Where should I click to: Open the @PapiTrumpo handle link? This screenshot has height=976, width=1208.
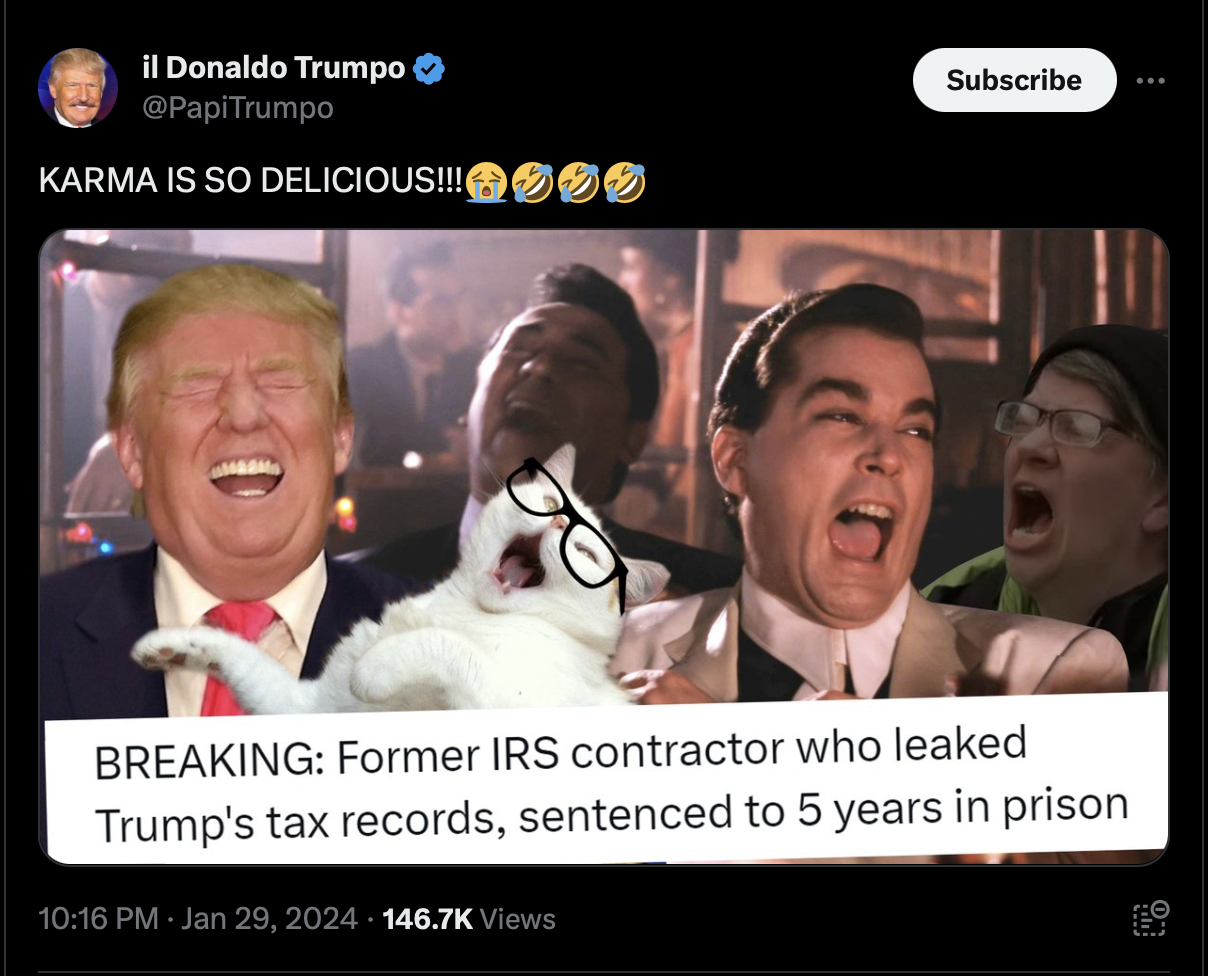pos(237,107)
